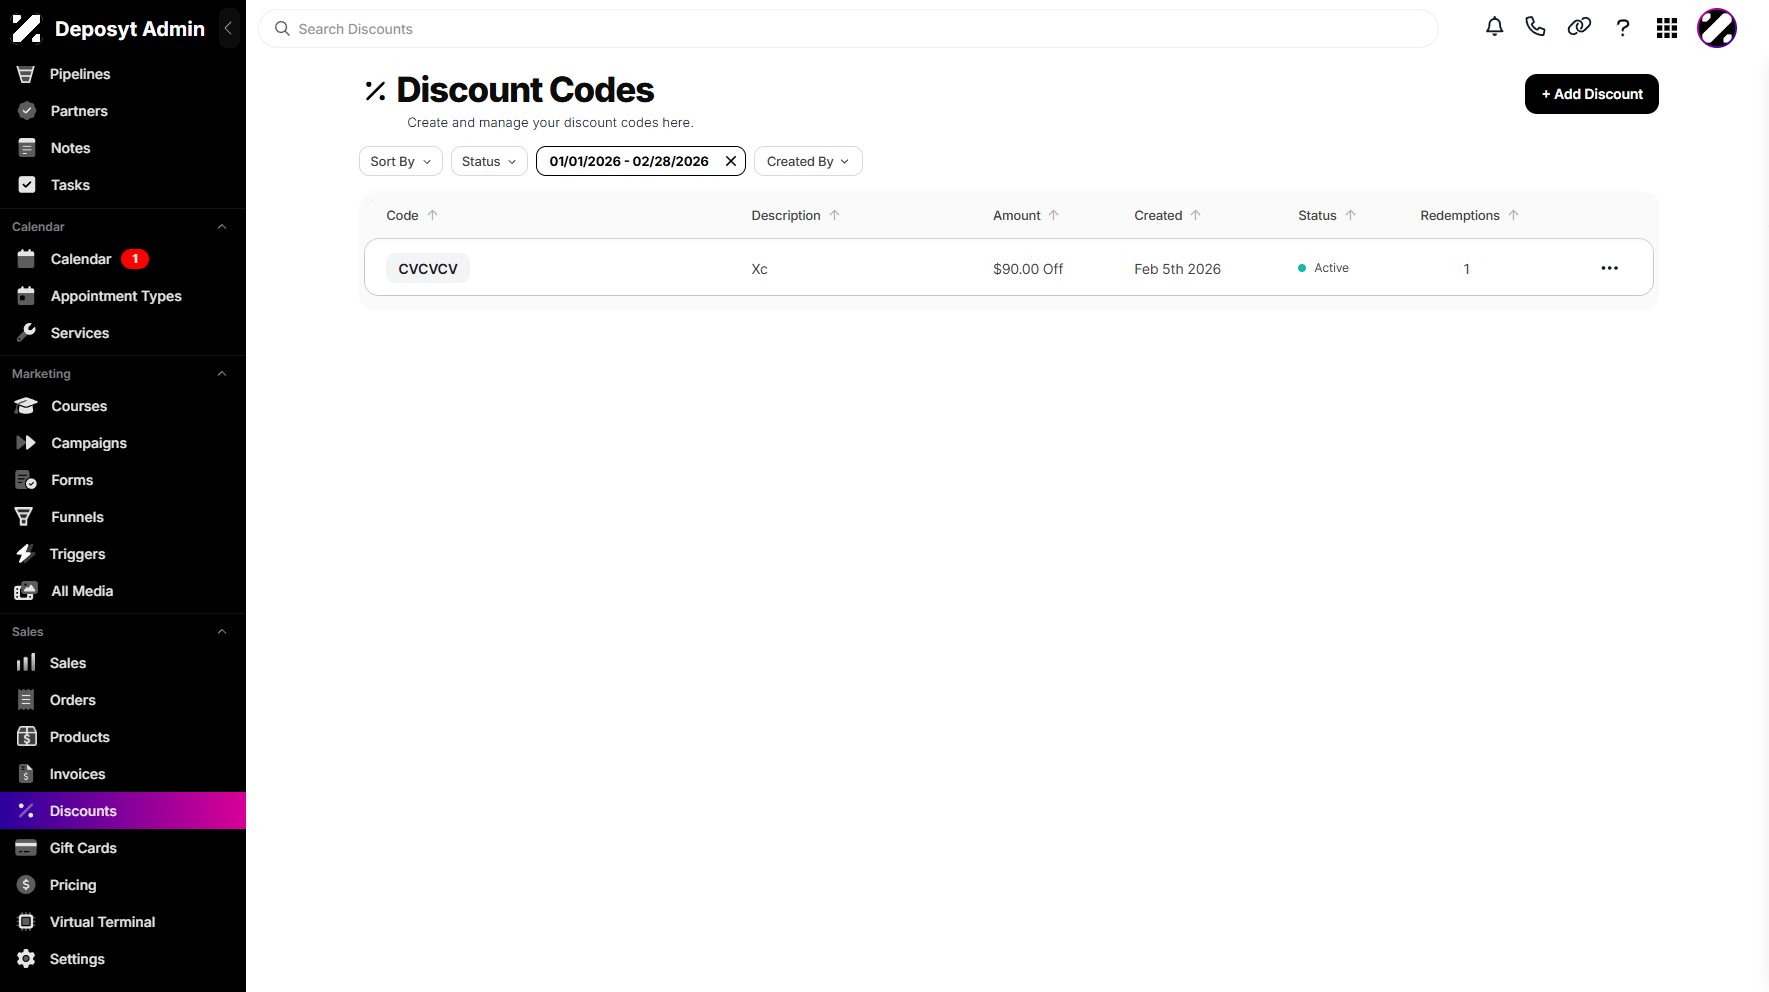The height and width of the screenshot is (992, 1769).
Task: Open the Sort By dropdown
Action: click(x=401, y=161)
